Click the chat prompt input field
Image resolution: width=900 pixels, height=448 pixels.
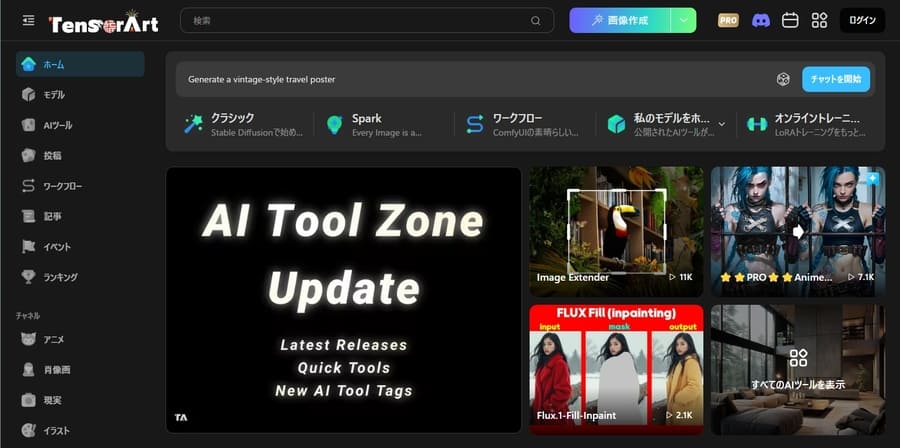pos(476,79)
